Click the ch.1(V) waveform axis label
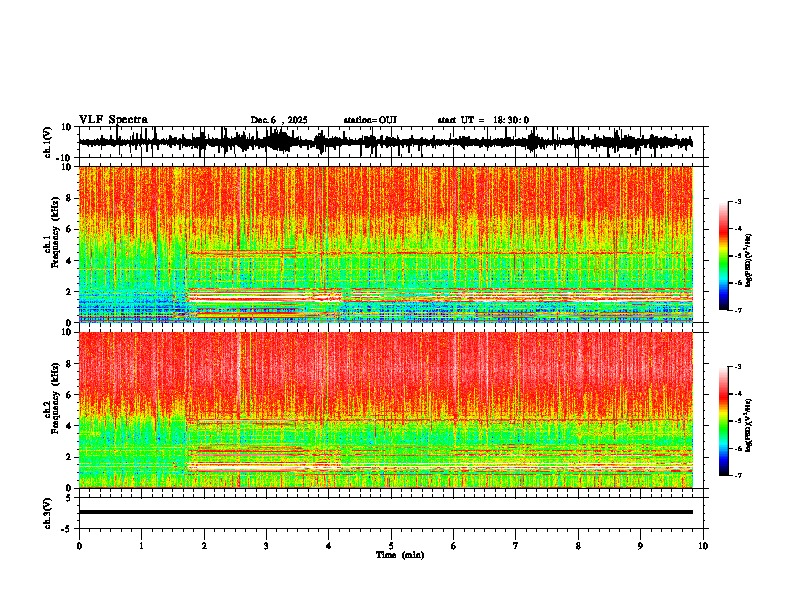792x612 pixels. [x=48, y=142]
